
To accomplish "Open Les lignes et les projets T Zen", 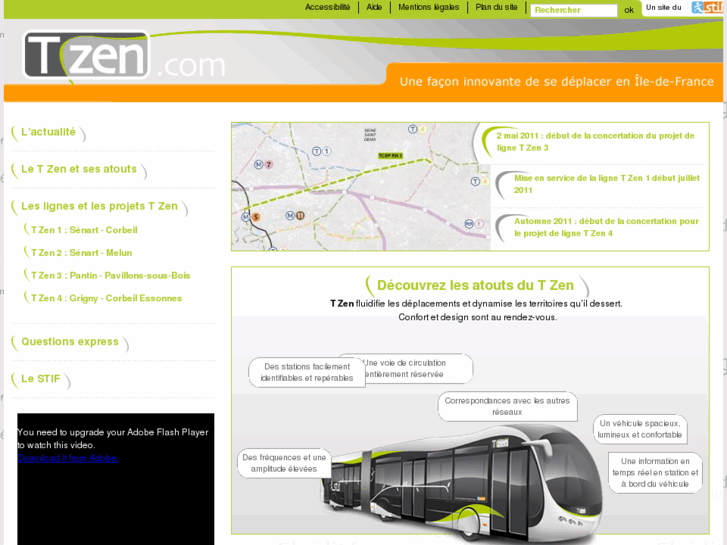I will 99,206.
